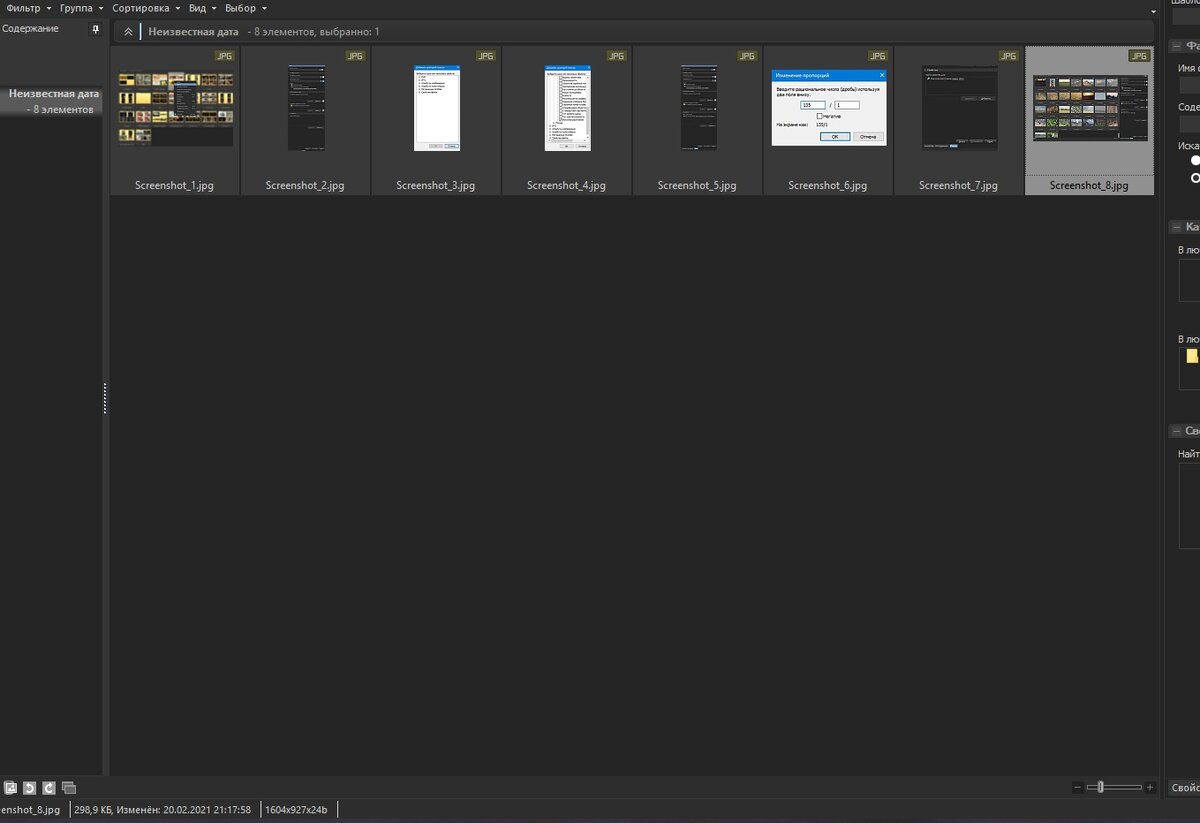Open the Сортировка dropdown menu

point(147,8)
